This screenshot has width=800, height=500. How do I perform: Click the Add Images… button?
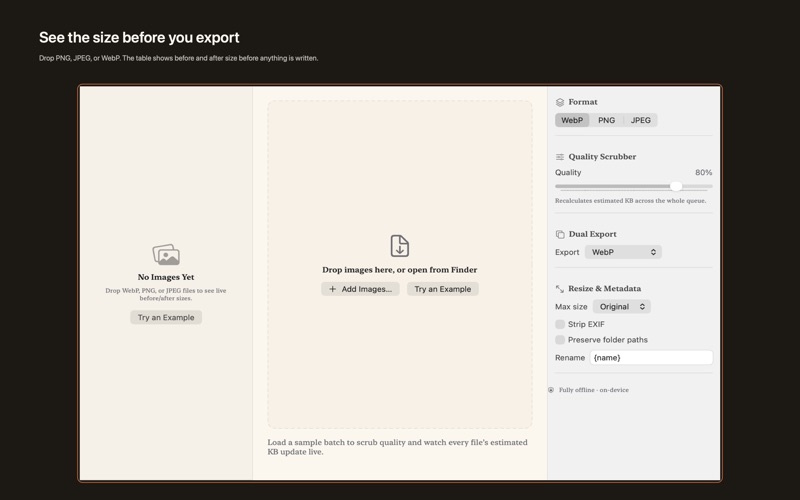point(360,289)
